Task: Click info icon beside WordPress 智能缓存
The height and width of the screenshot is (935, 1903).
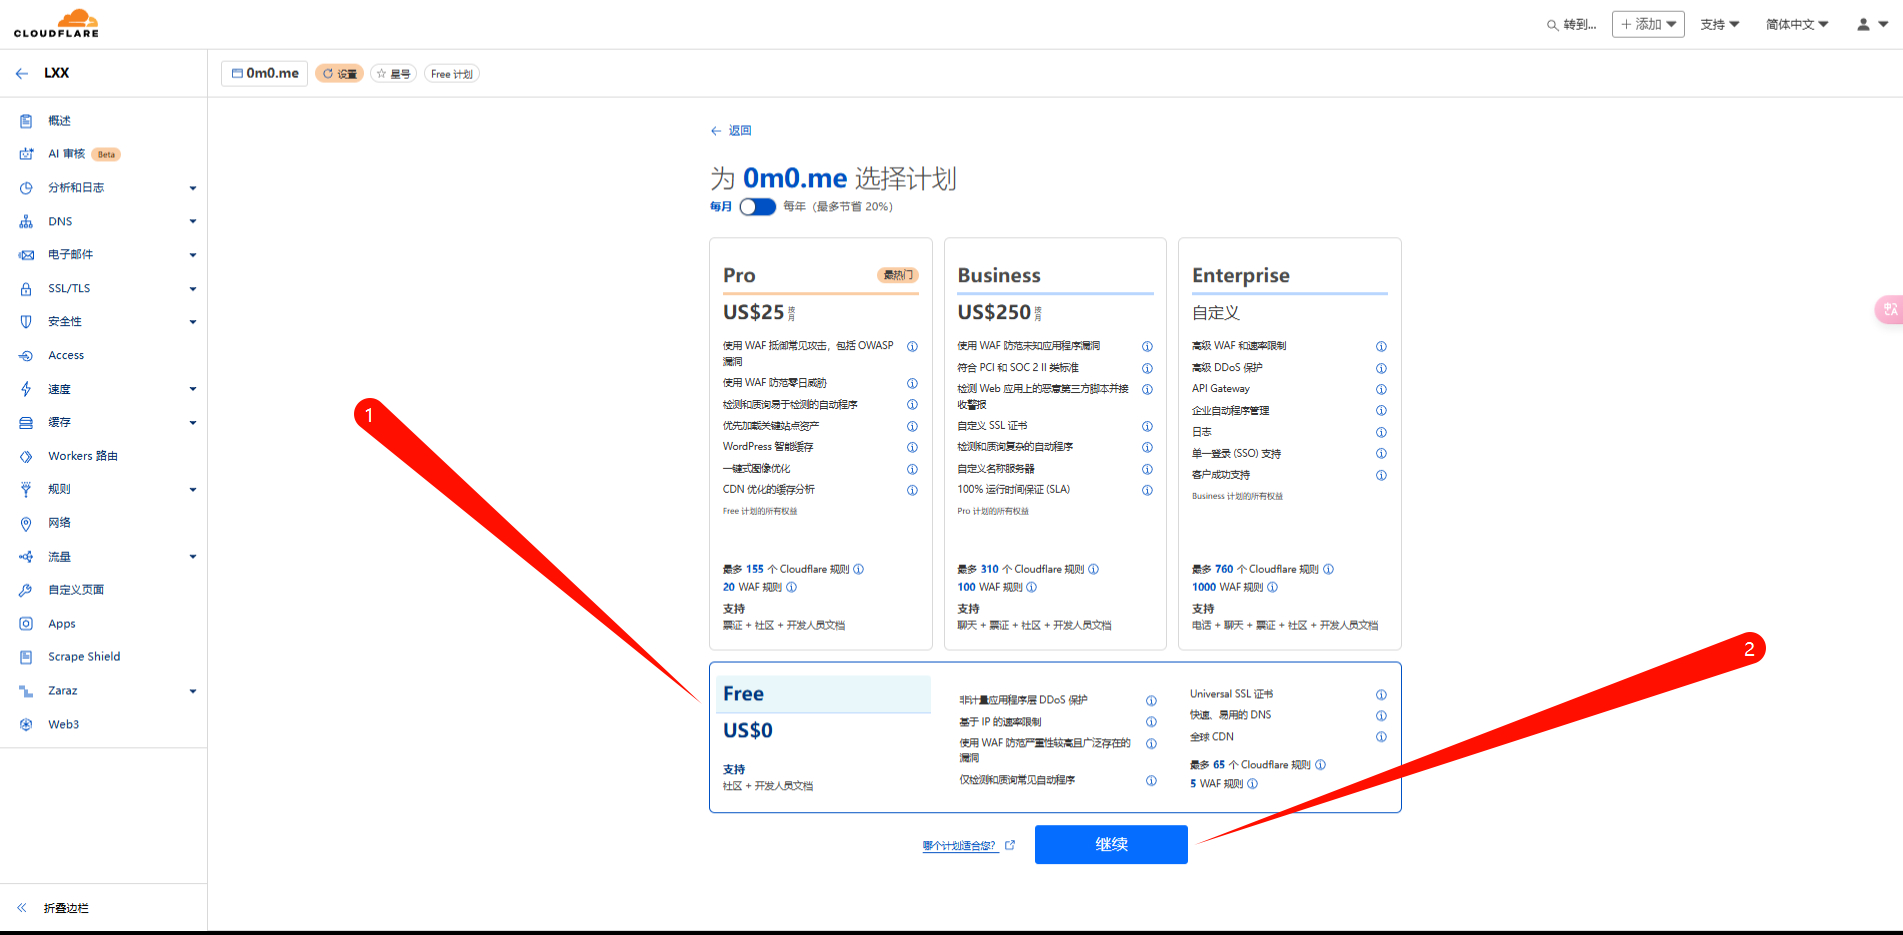Action: point(912,447)
